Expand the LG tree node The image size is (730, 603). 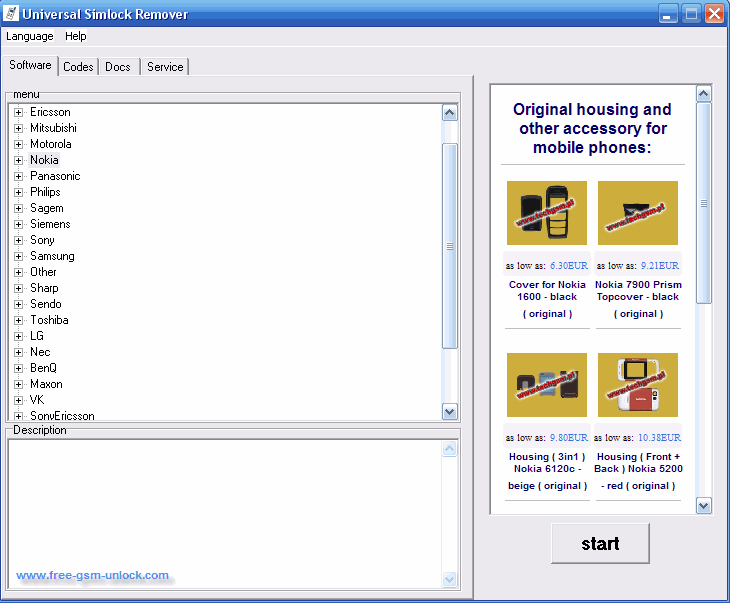(x=18, y=336)
